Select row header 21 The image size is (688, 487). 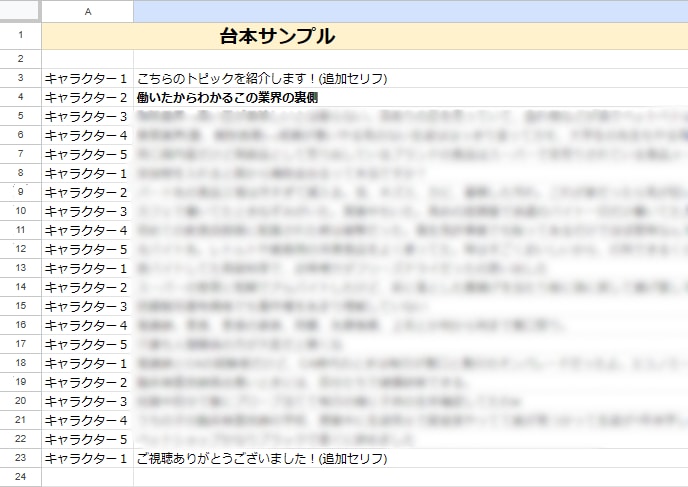tap(21, 420)
